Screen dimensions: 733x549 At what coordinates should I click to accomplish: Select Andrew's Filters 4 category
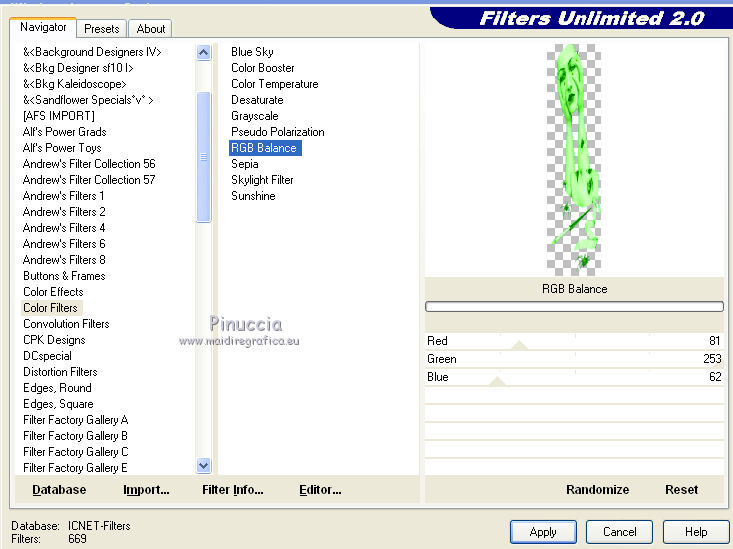tap(64, 228)
